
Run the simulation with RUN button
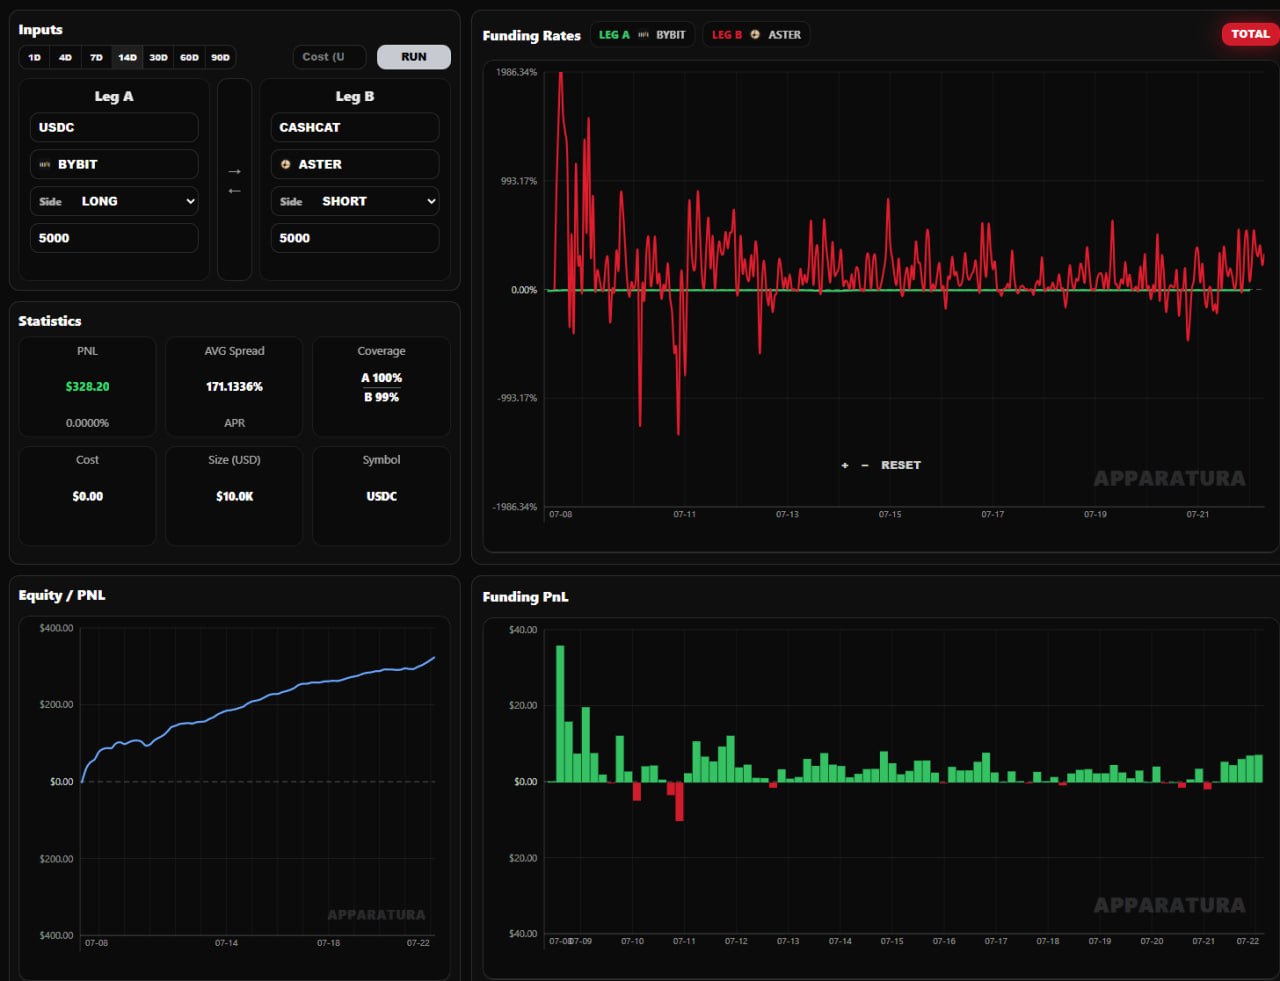coord(414,57)
